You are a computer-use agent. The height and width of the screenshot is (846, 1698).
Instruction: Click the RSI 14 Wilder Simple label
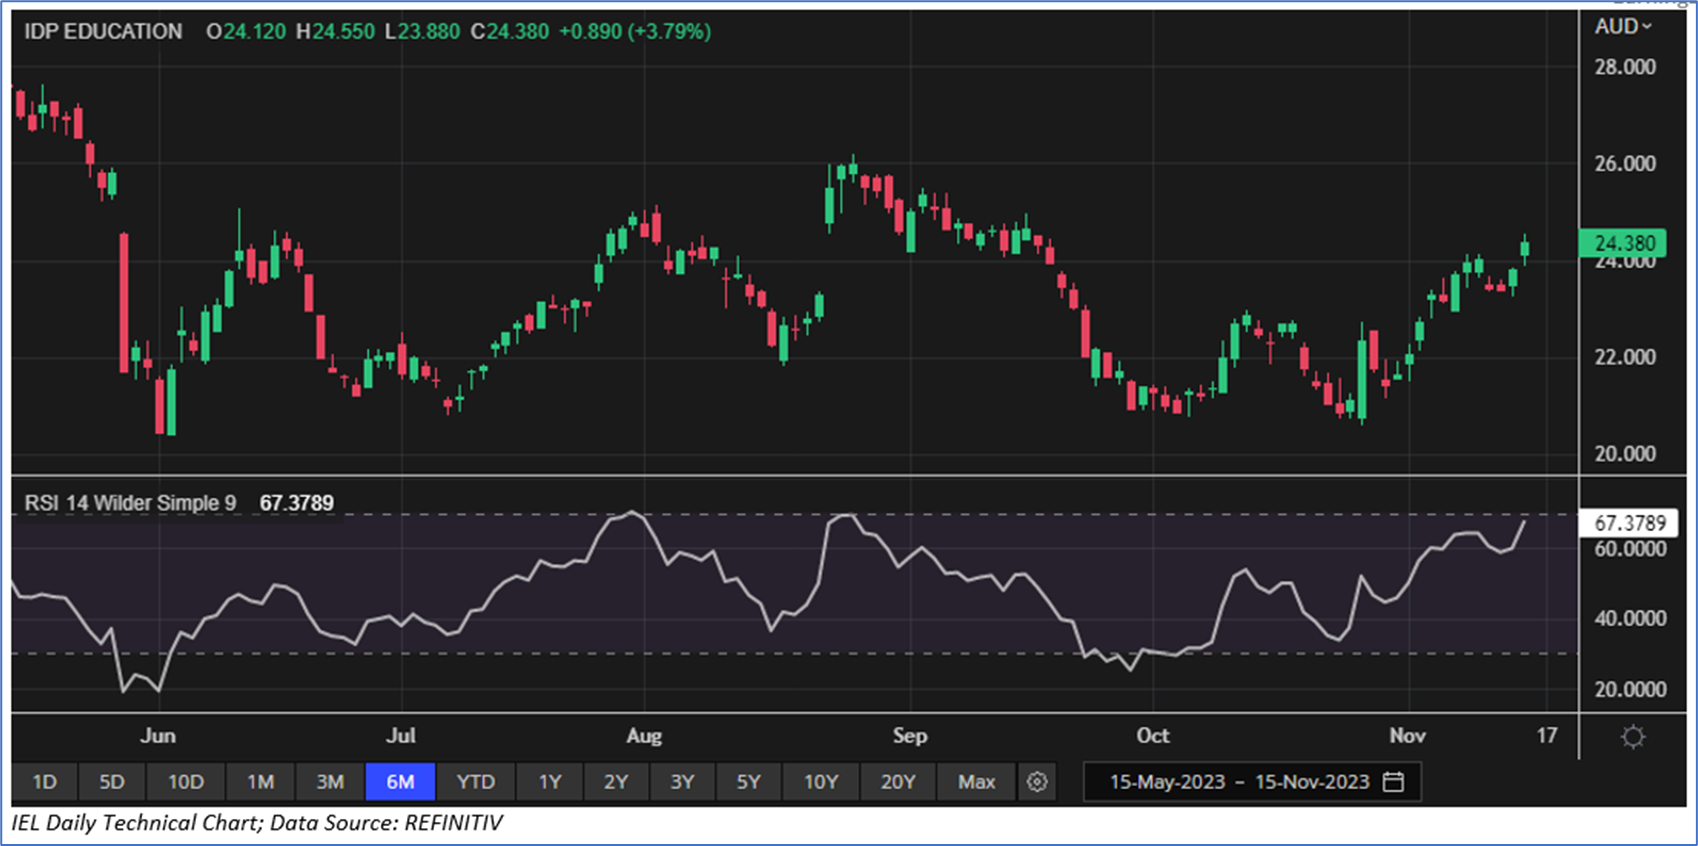click(x=130, y=503)
